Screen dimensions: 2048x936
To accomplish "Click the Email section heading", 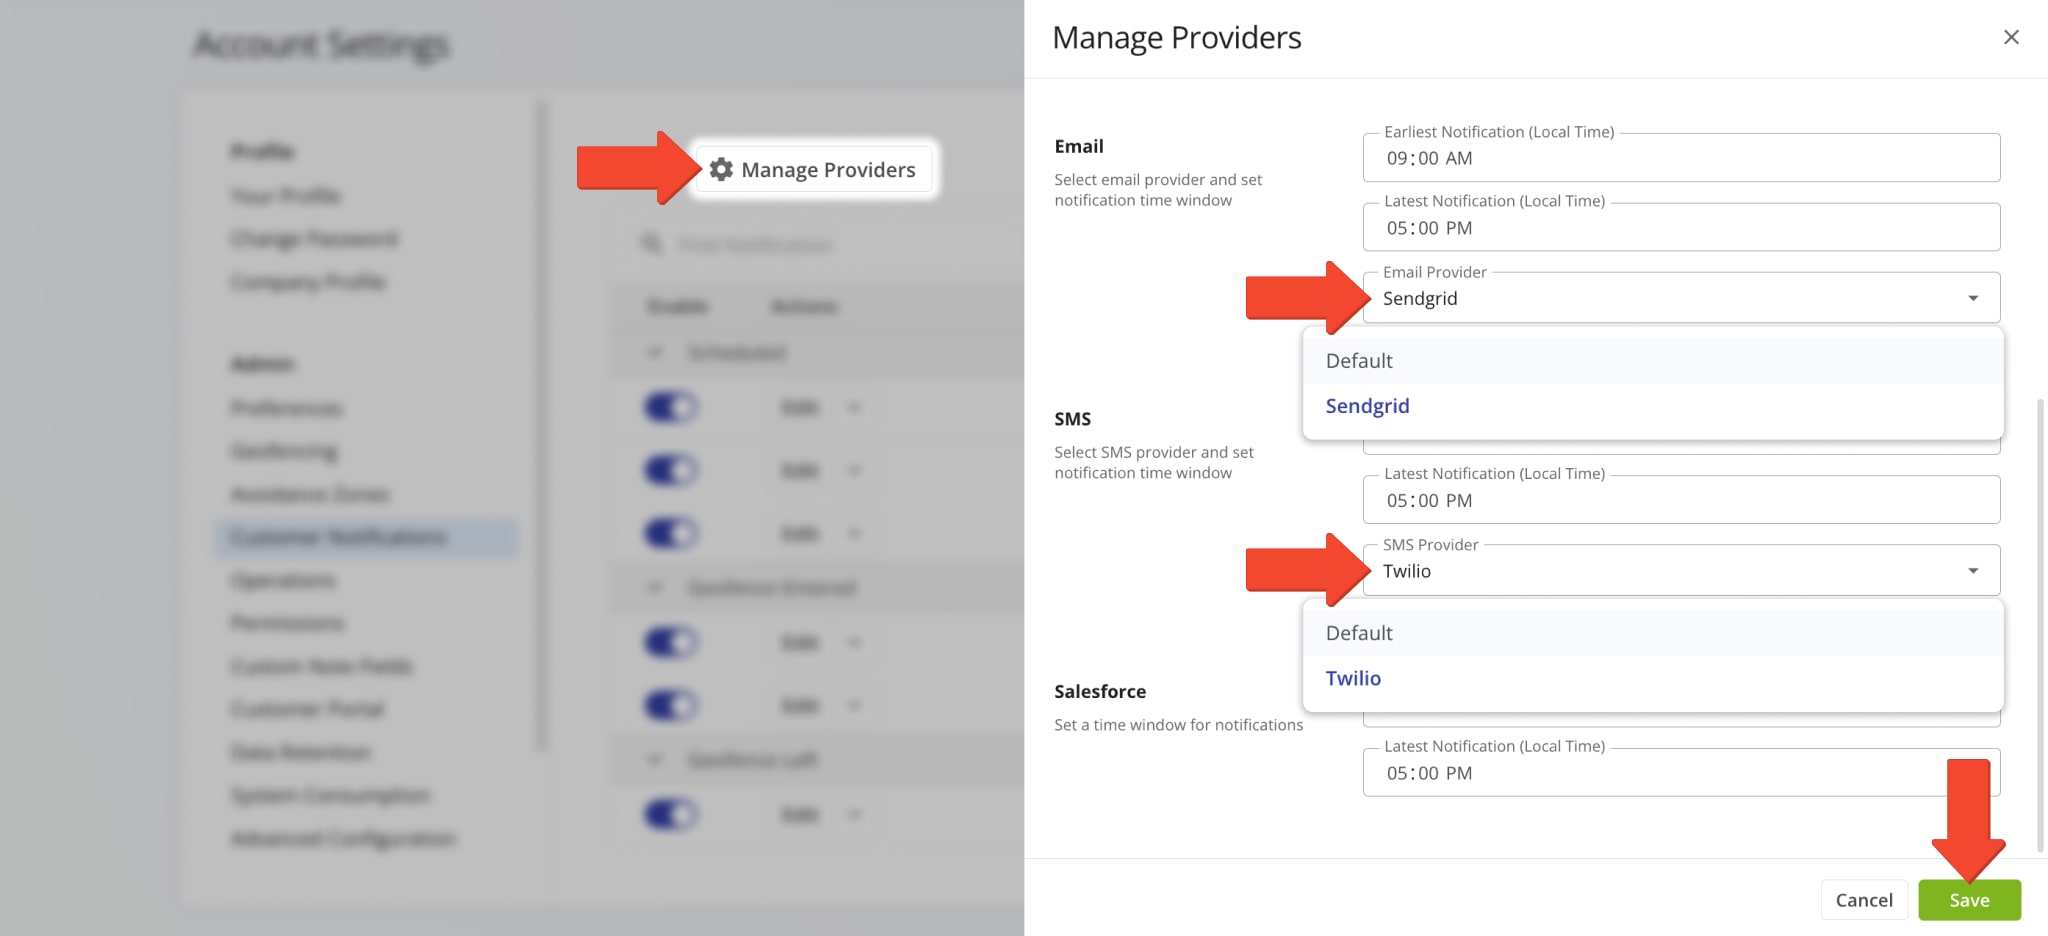I will pyautogui.click(x=1079, y=146).
